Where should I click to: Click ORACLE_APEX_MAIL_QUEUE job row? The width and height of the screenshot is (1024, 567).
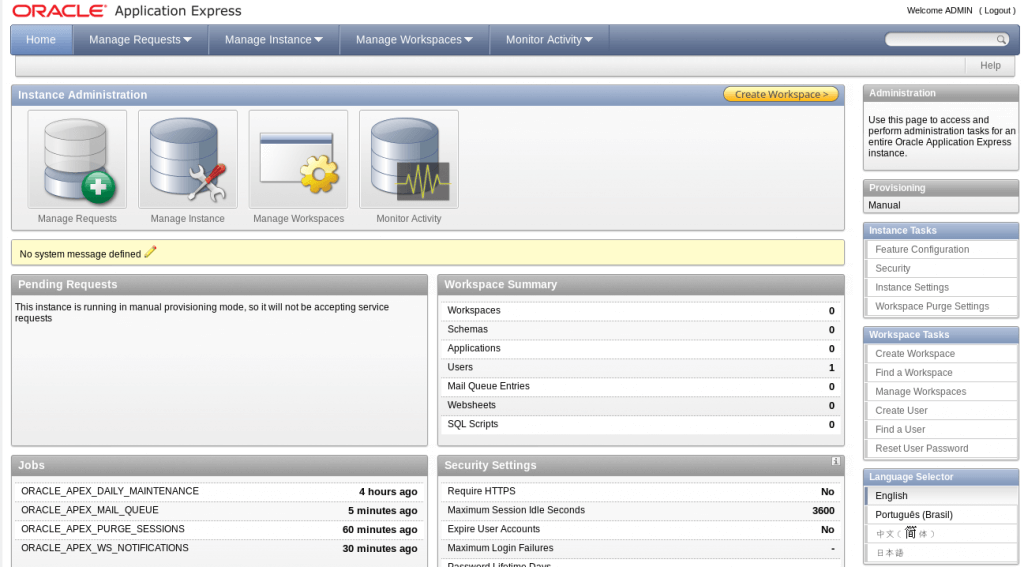pyautogui.click(x=219, y=510)
